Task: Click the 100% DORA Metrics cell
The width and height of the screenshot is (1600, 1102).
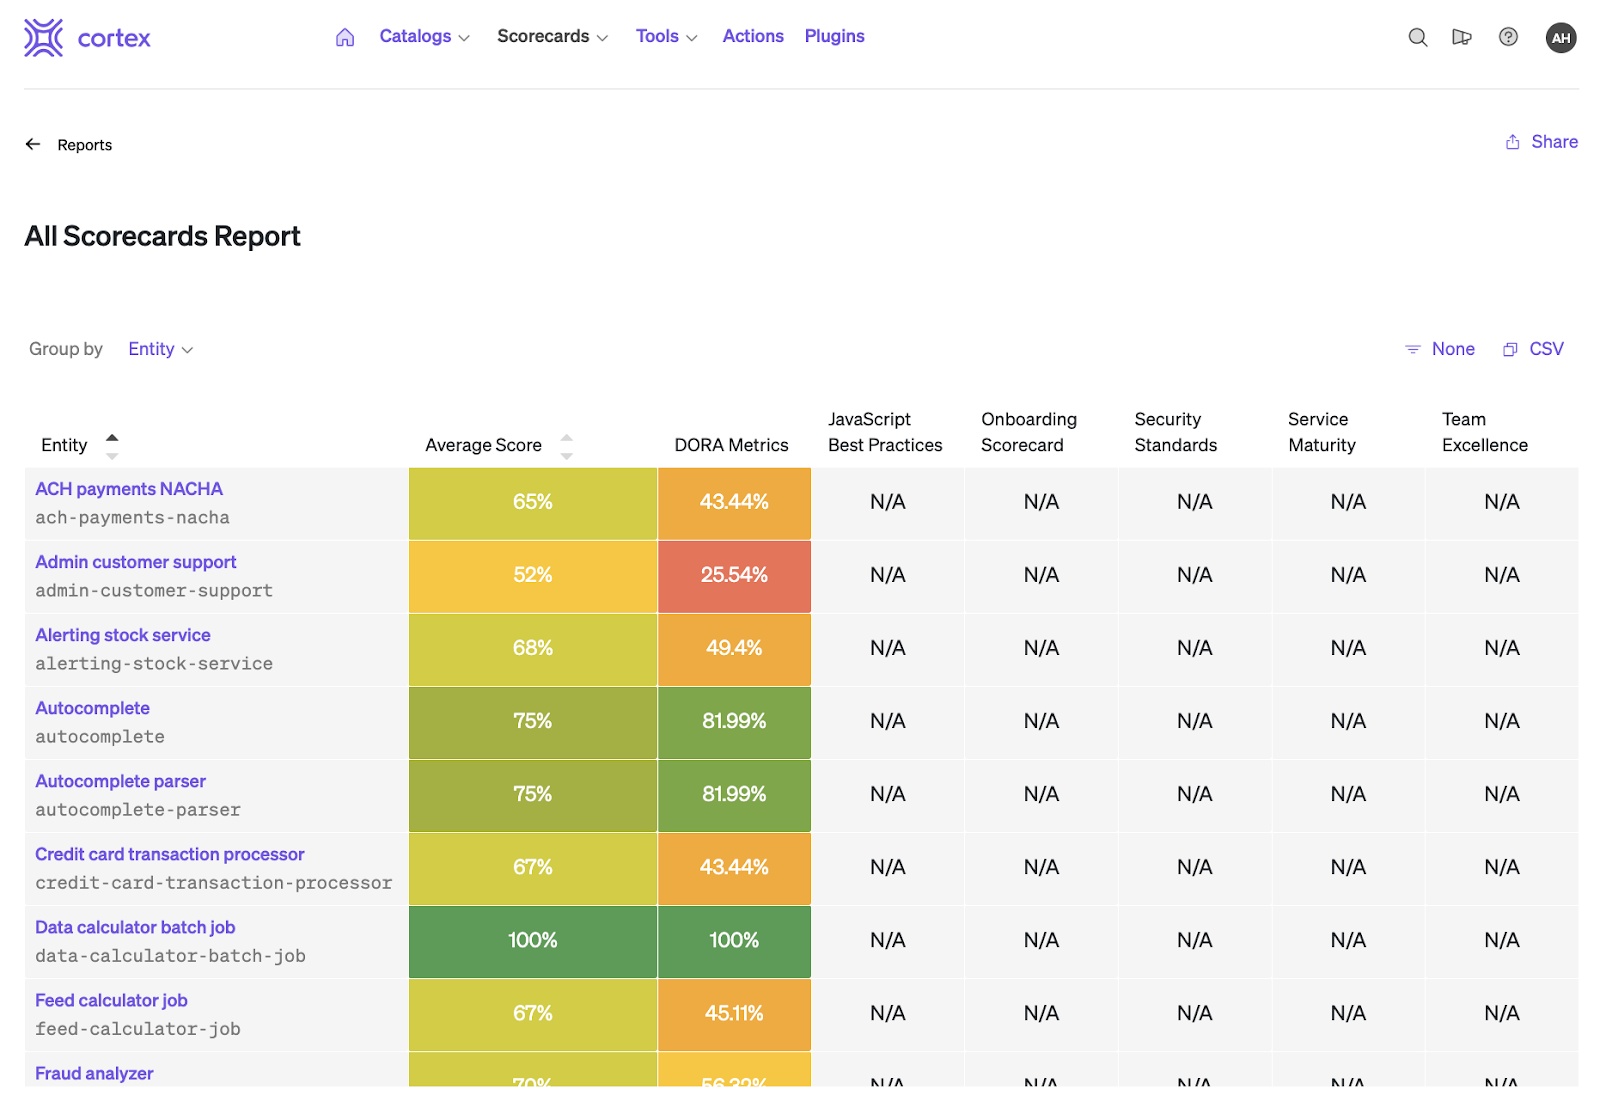Action: [x=734, y=941]
